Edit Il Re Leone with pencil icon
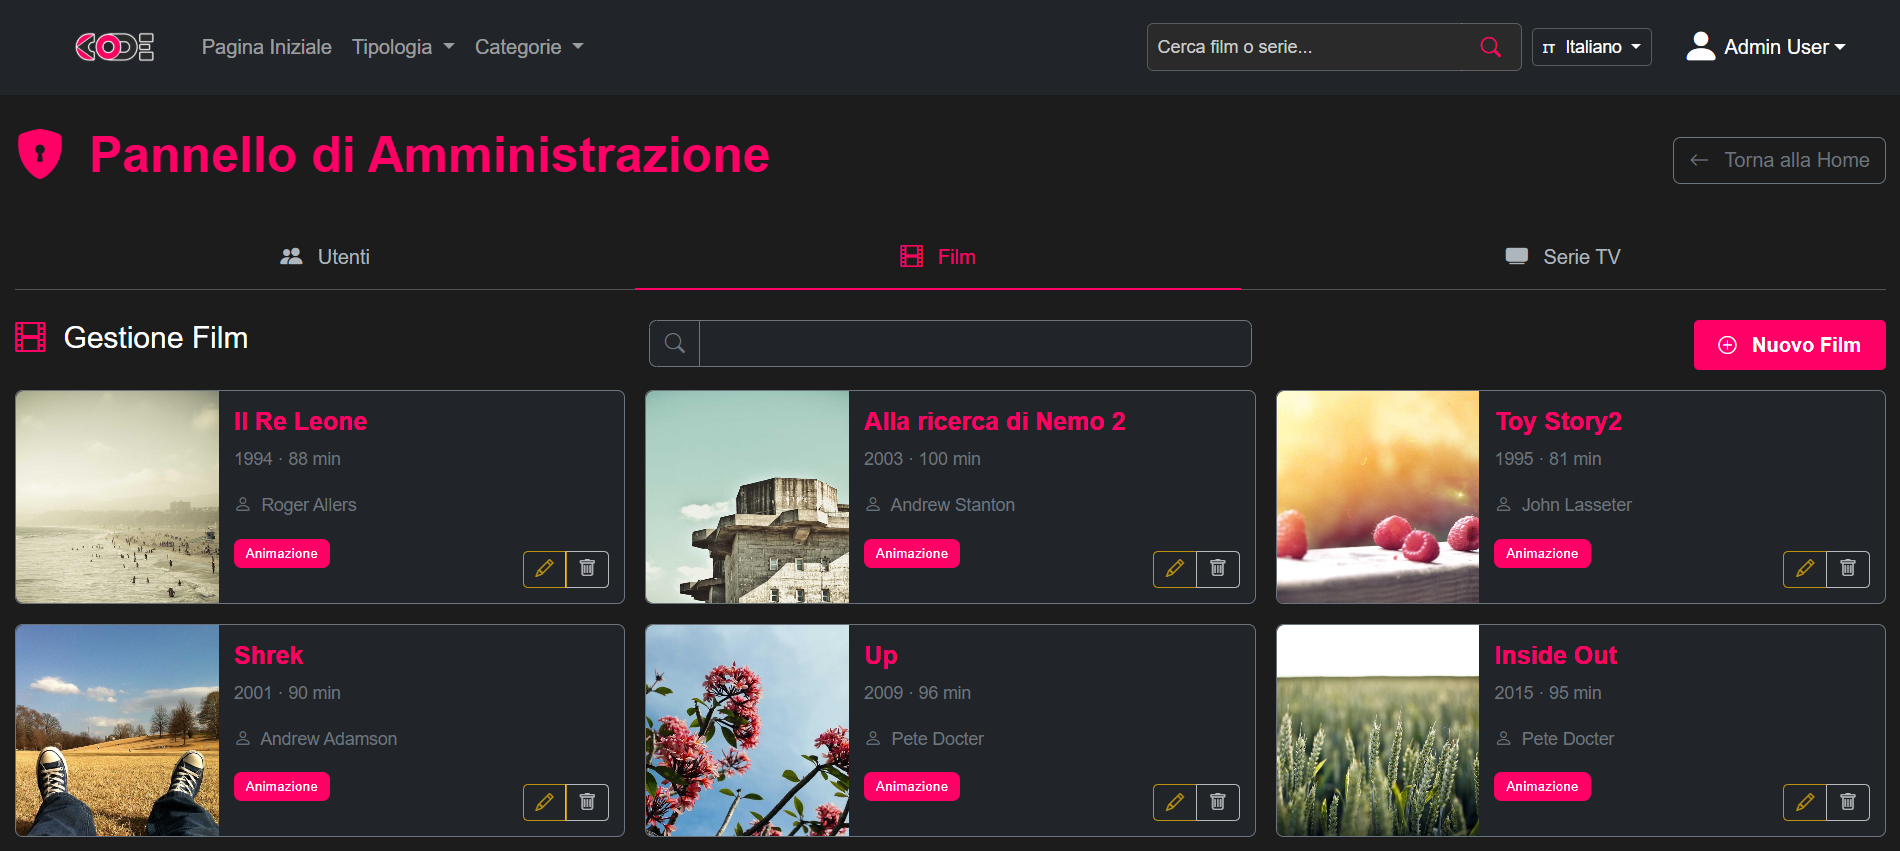The width and height of the screenshot is (1900, 851). click(x=544, y=569)
